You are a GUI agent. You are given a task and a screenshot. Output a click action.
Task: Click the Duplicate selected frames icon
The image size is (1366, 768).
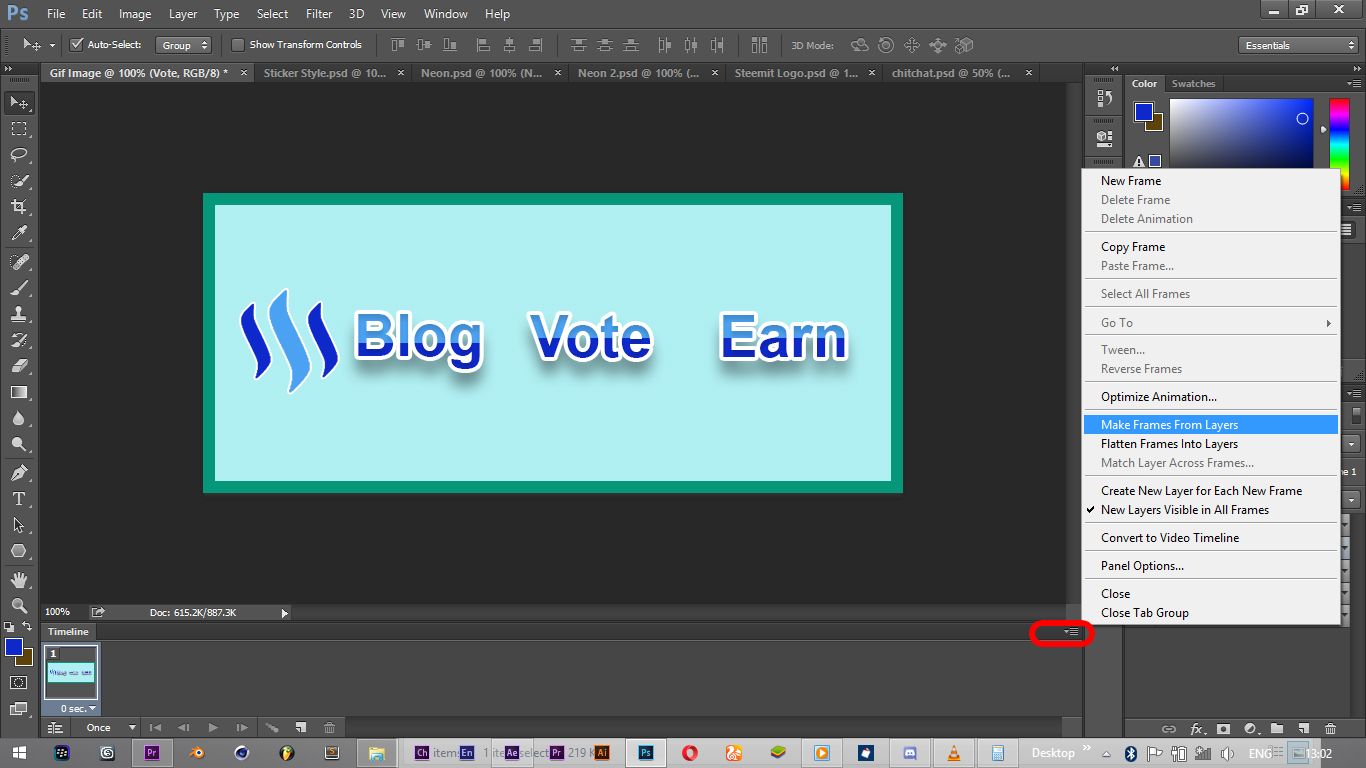point(300,727)
